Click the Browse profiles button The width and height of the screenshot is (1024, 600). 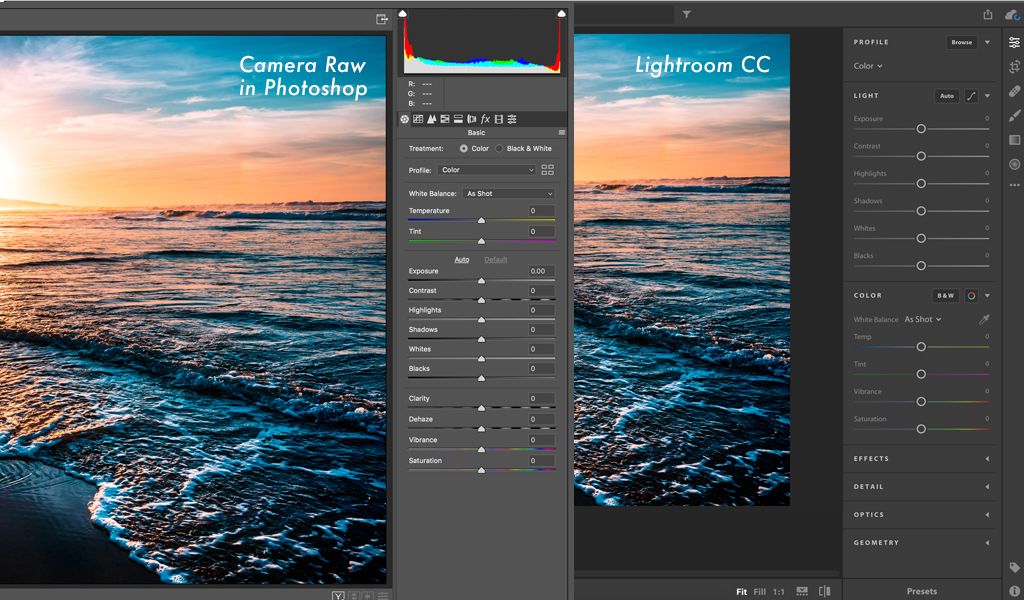[x=961, y=42]
